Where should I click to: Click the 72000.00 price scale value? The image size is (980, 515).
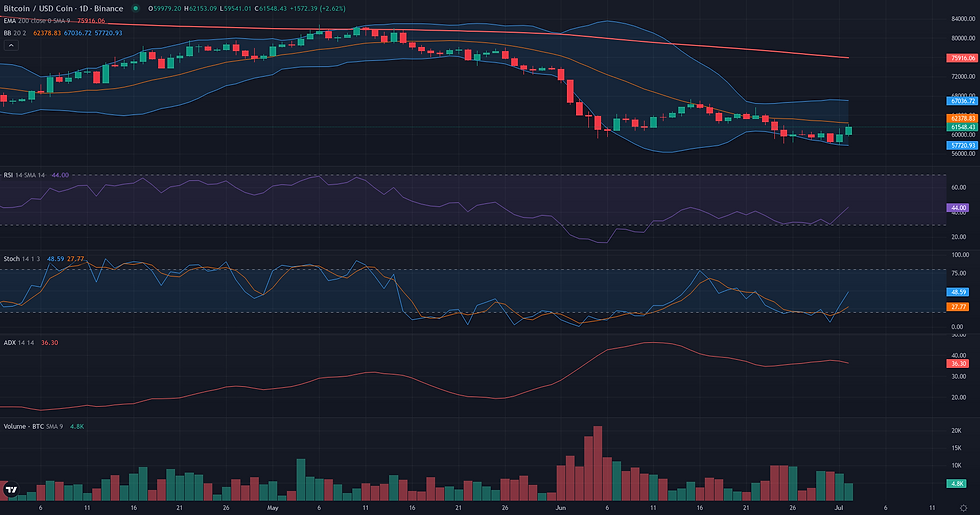(x=963, y=77)
